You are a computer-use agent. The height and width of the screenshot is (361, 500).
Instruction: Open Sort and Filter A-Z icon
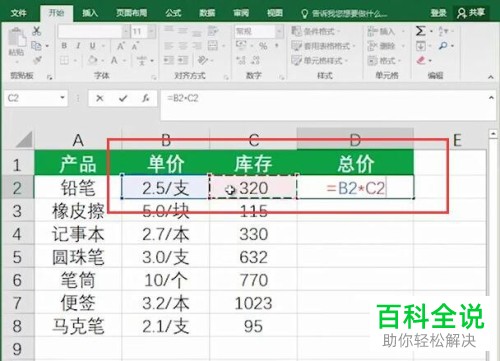click(443, 31)
